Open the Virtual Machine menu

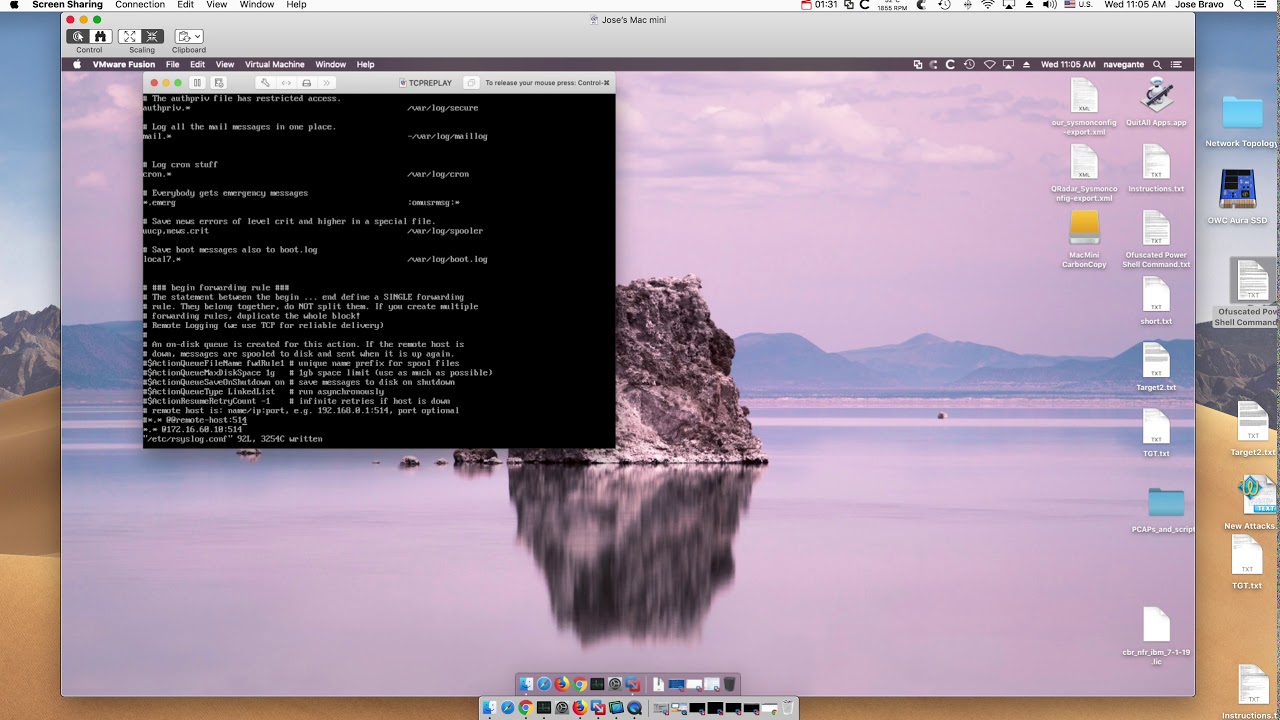pyautogui.click(x=275, y=65)
